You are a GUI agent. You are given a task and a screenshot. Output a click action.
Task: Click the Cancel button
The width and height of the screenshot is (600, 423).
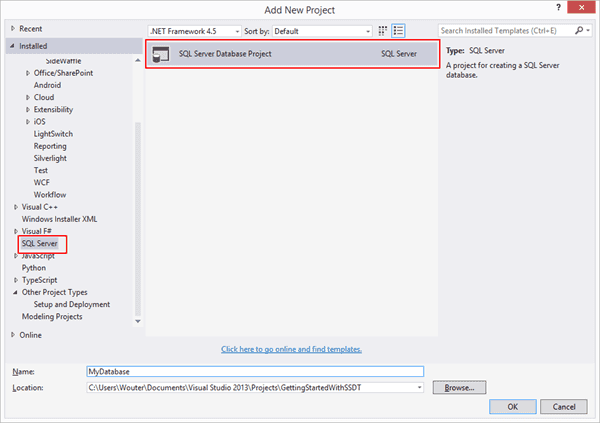click(x=564, y=407)
